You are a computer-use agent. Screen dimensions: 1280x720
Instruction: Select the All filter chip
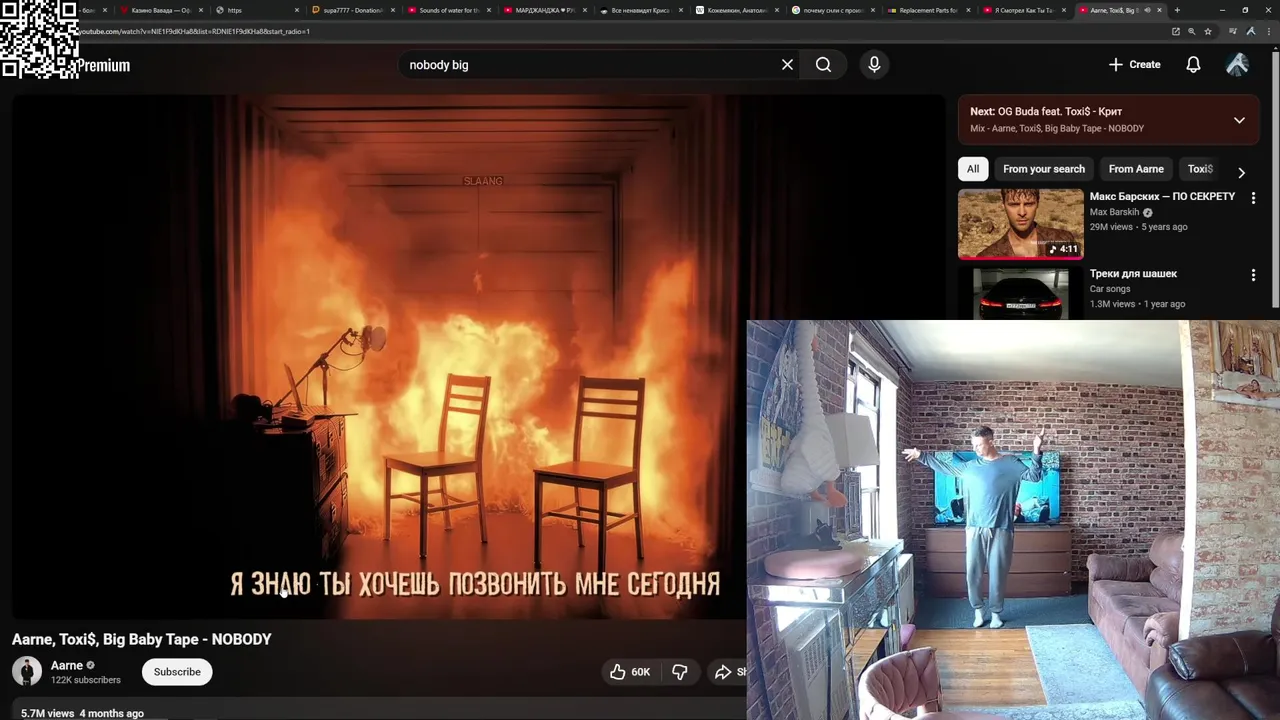click(973, 169)
